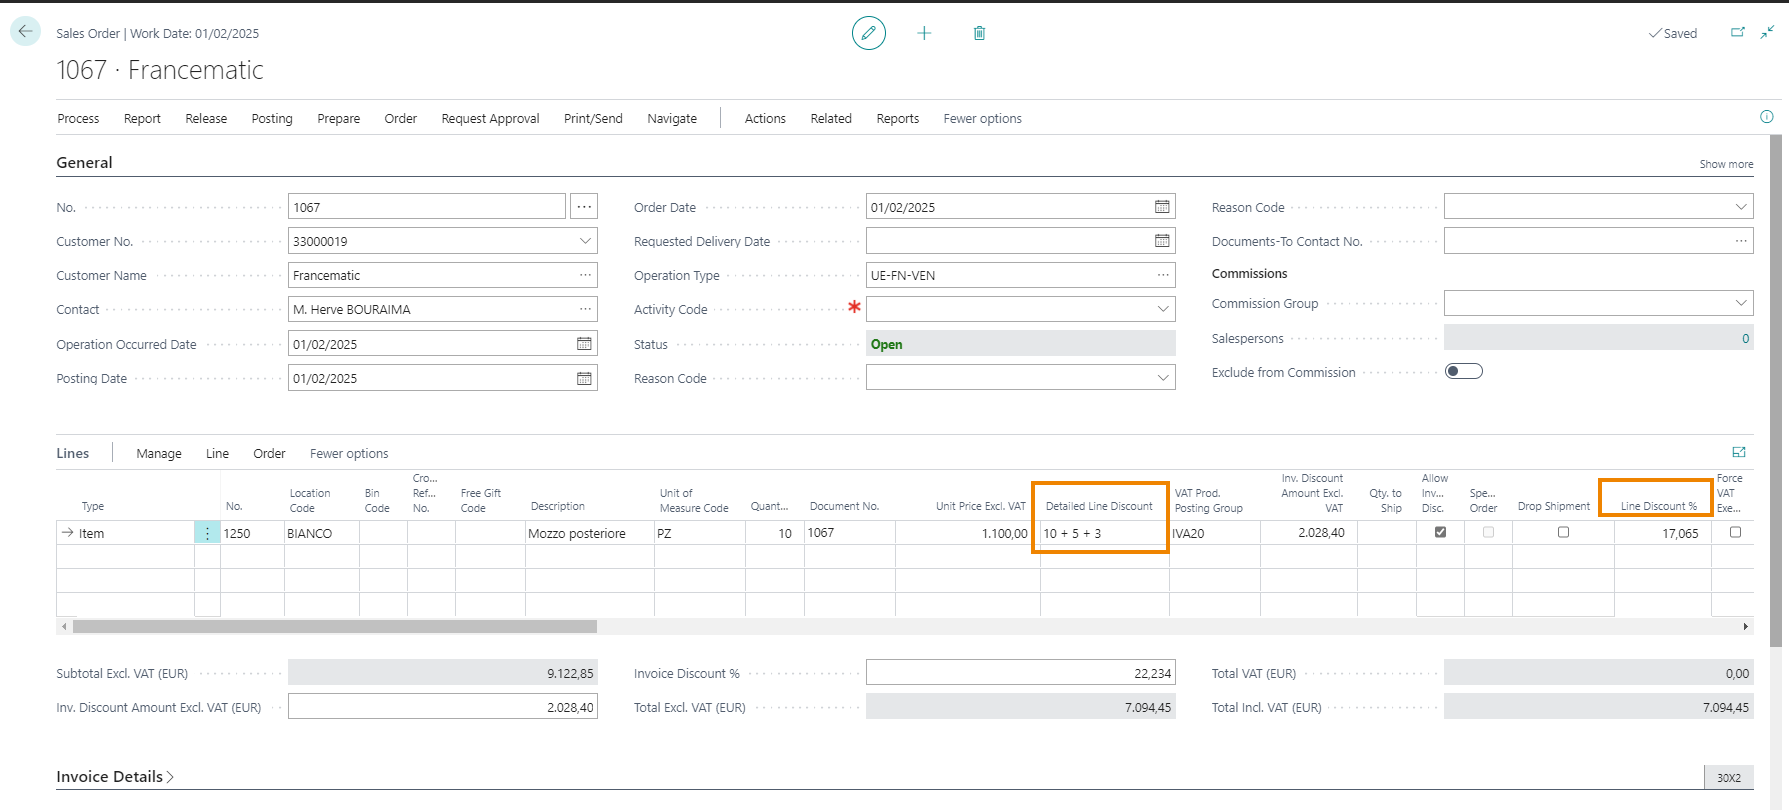This screenshot has width=1789, height=810.
Task: Check the Special Order checkbox
Action: pyautogui.click(x=1488, y=532)
